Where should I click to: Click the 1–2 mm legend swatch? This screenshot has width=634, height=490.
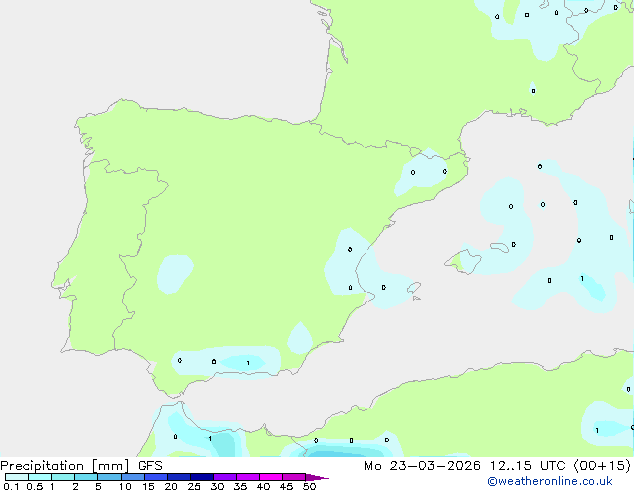[63, 477]
